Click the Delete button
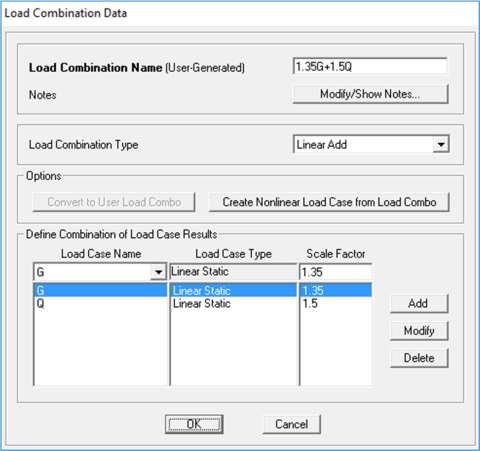The width and height of the screenshot is (480, 451). tap(419, 358)
